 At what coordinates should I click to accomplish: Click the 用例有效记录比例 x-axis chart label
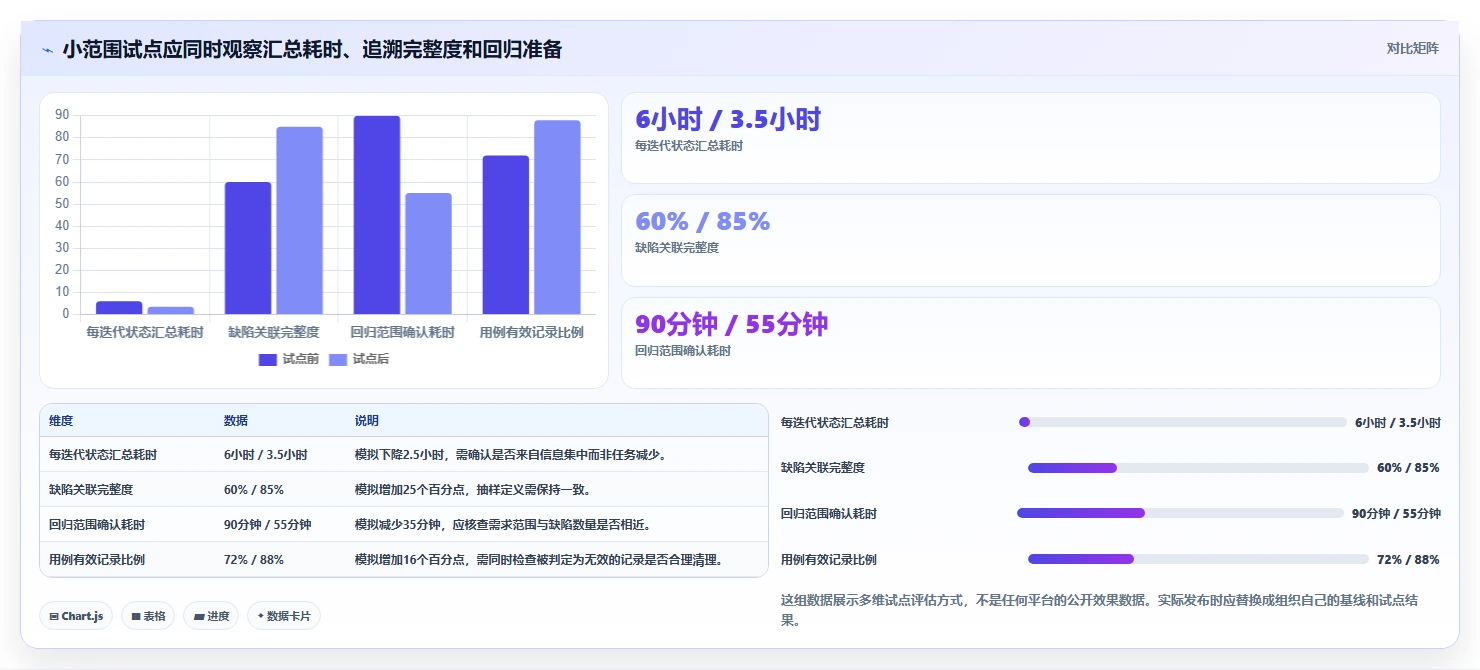pos(532,332)
